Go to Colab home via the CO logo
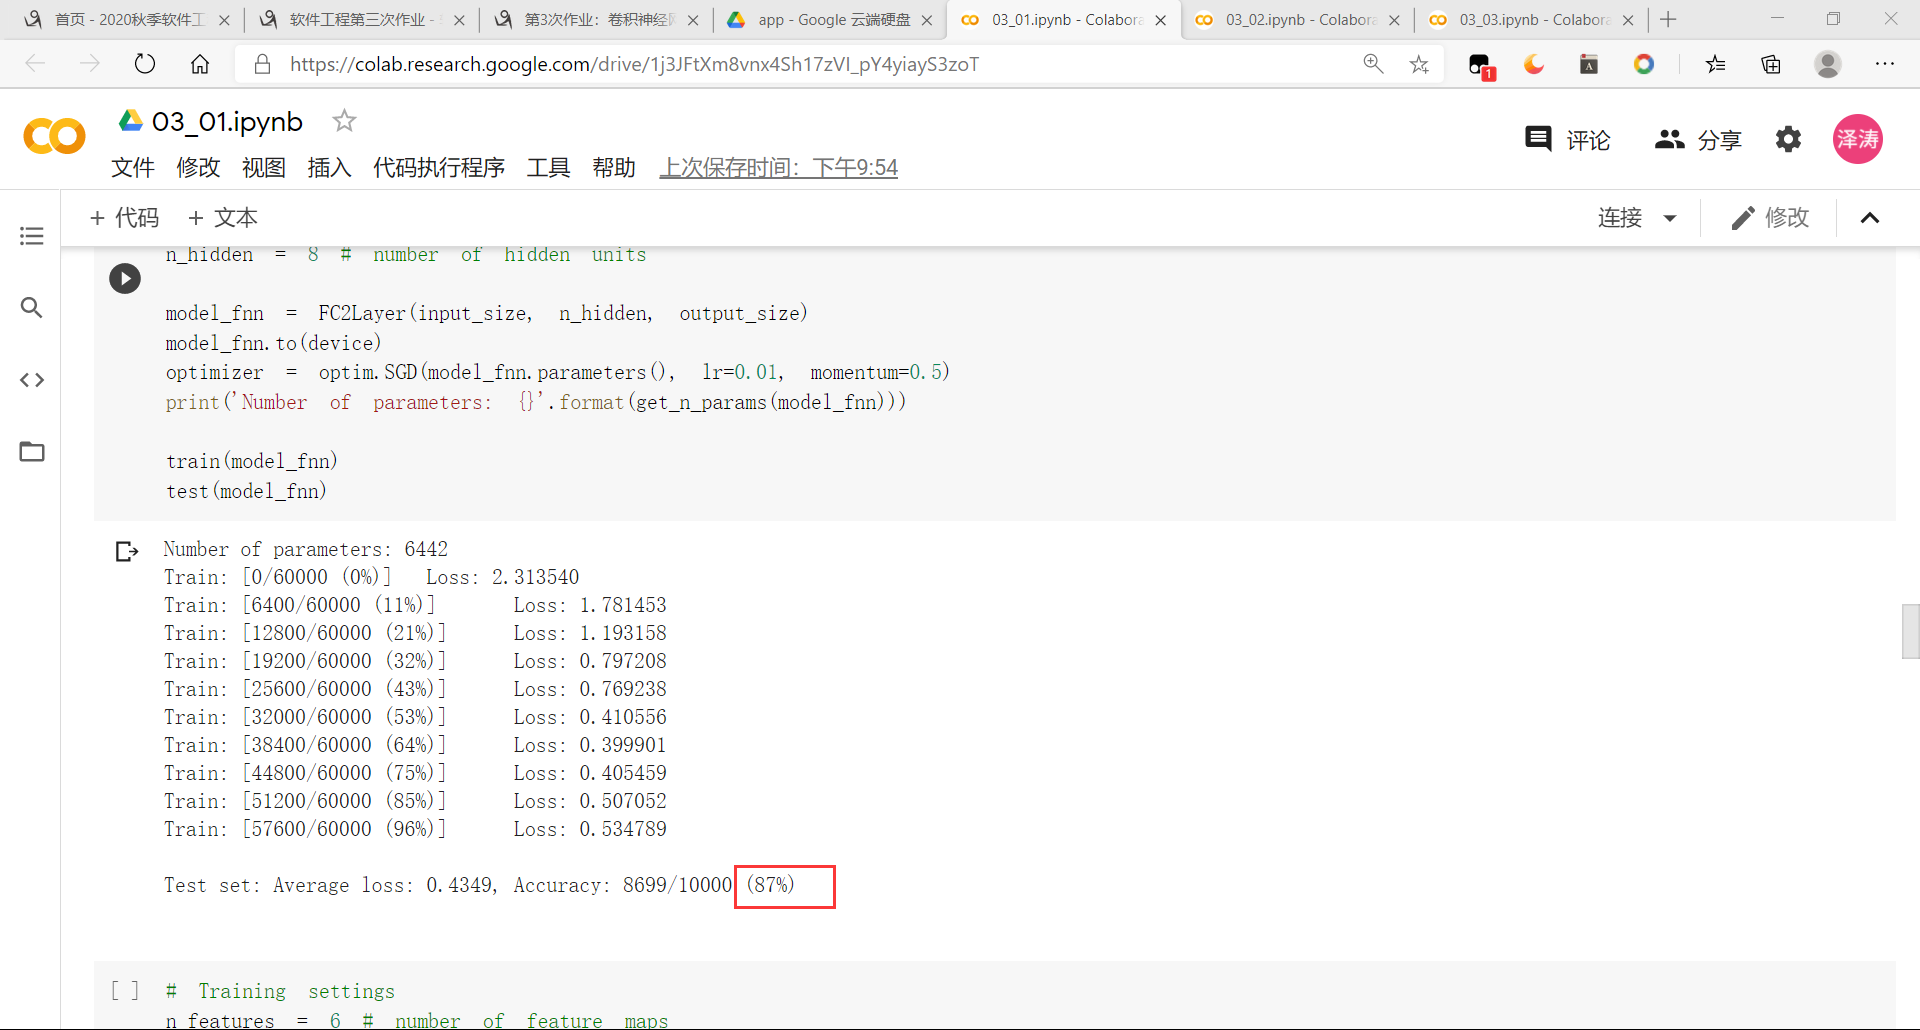 point(54,136)
